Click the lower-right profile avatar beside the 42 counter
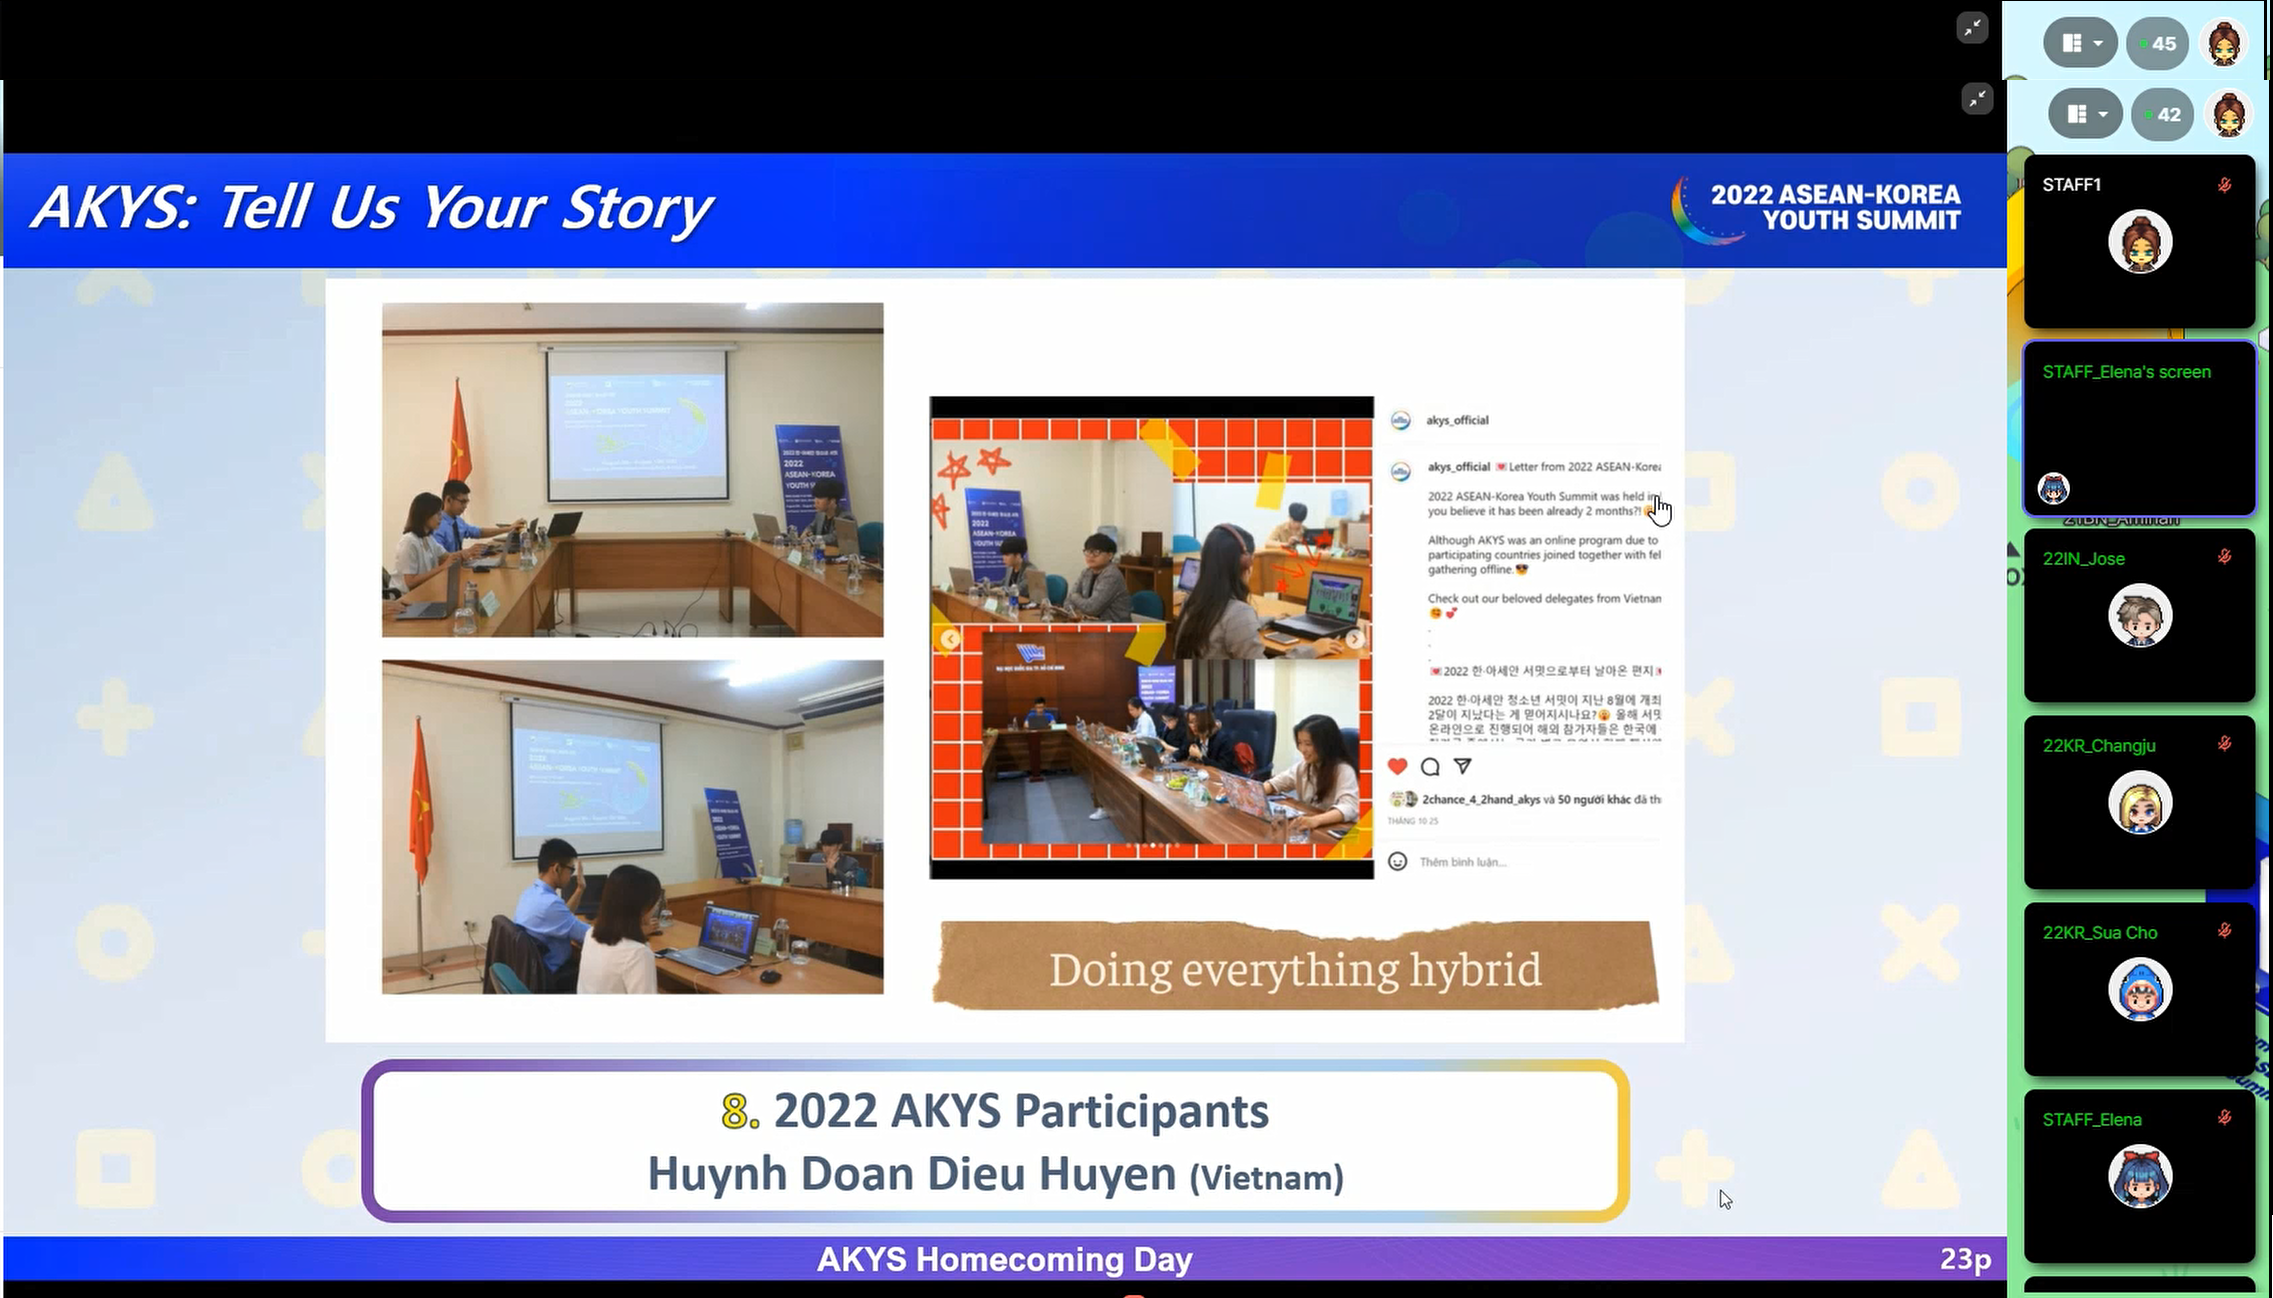Screen dimensions: 2273x1298 click(x=2229, y=114)
